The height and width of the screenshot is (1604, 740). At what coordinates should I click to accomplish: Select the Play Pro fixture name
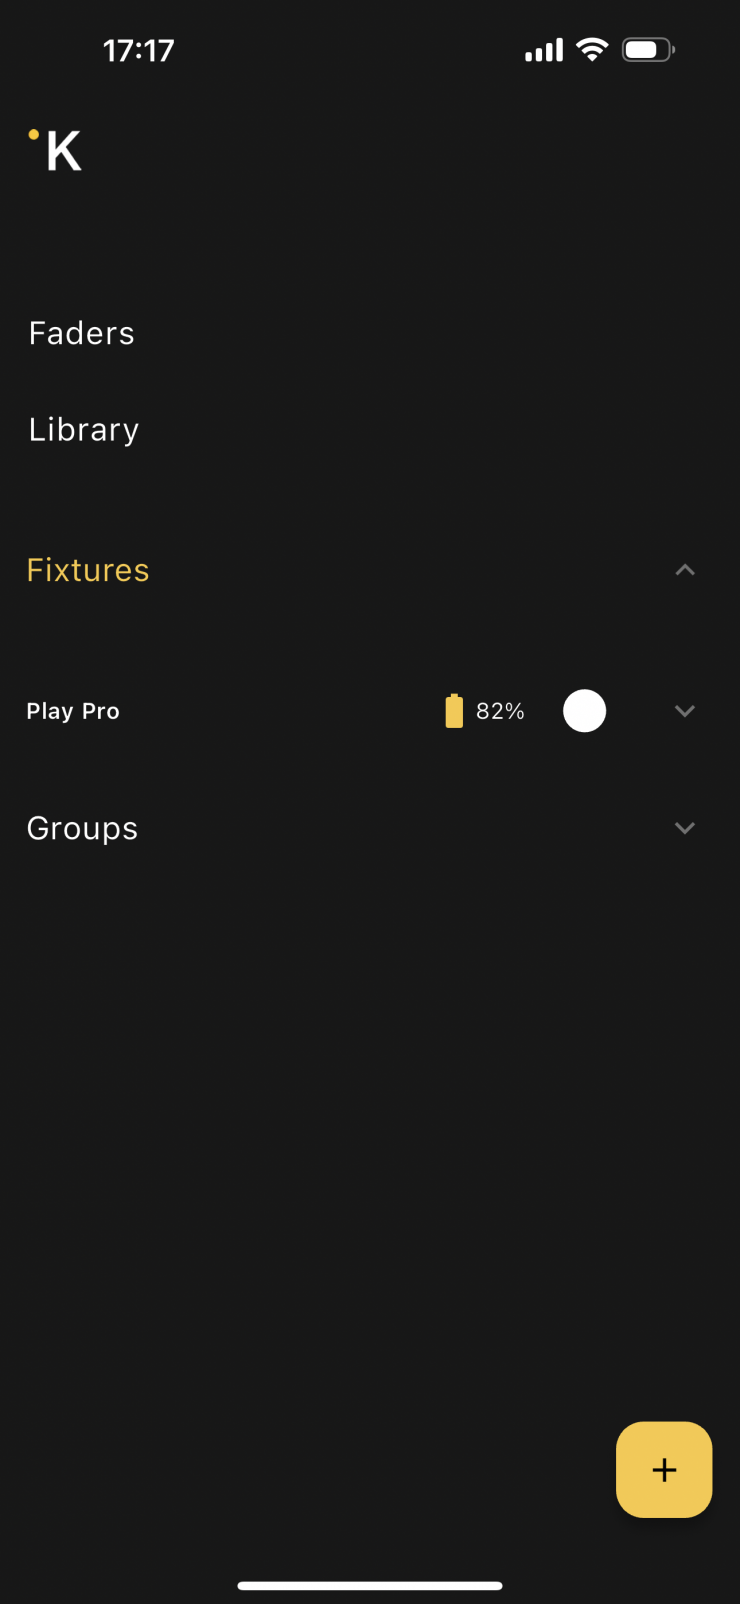click(73, 711)
